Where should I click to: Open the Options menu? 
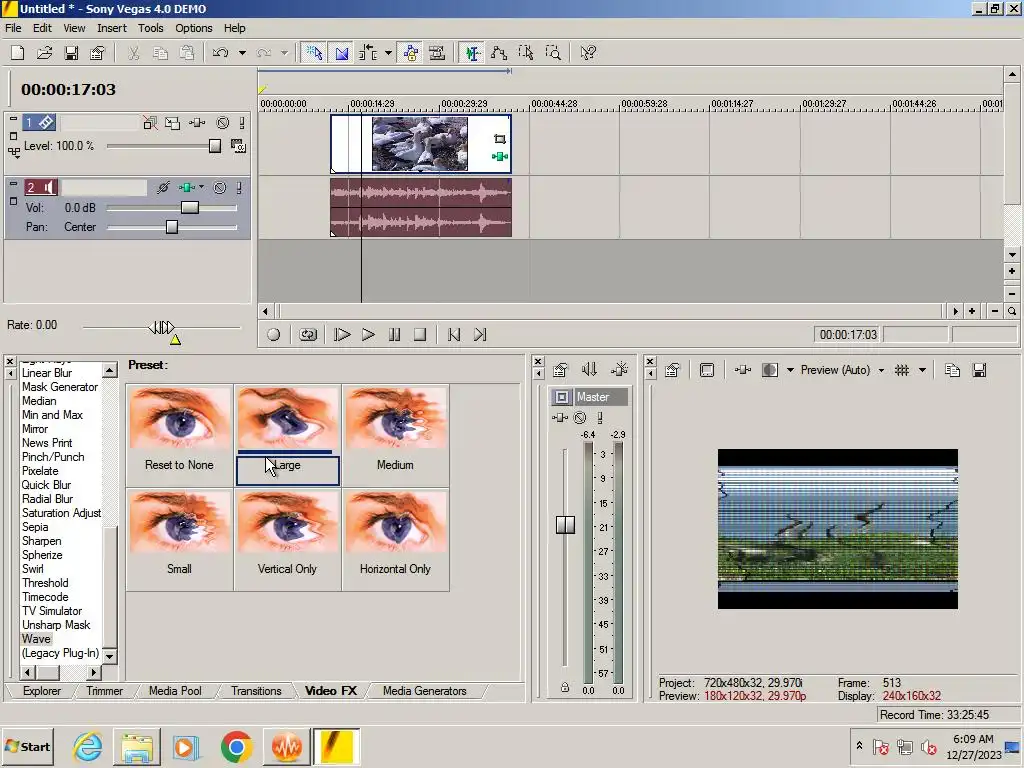click(x=193, y=28)
